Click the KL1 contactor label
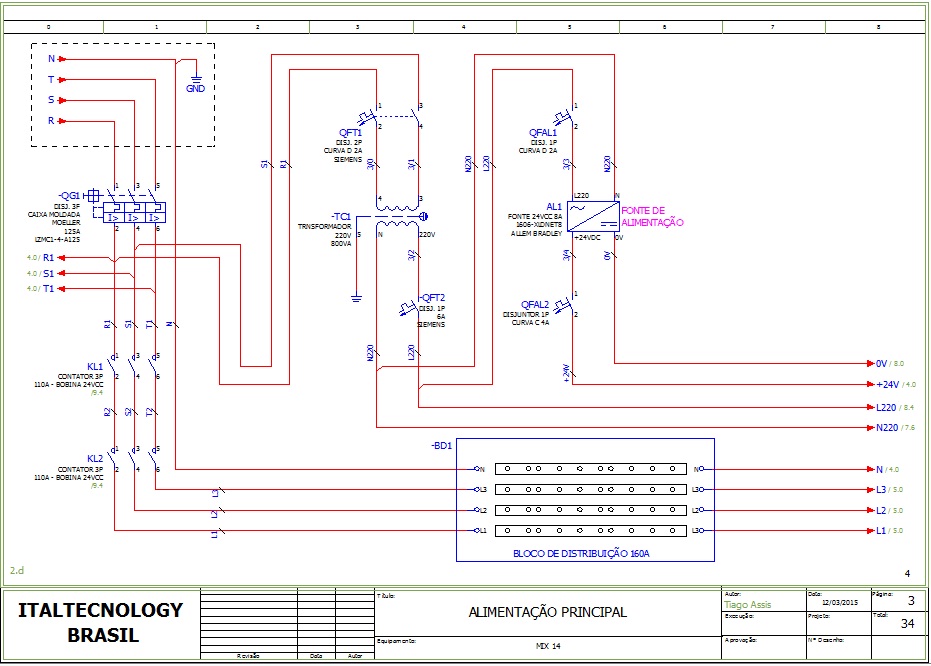 [95, 367]
